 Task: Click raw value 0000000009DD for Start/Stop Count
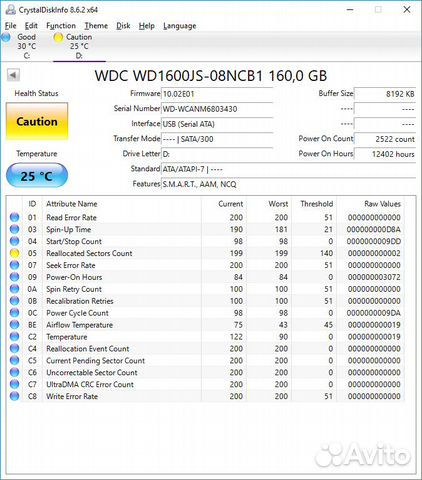(x=374, y=241)
